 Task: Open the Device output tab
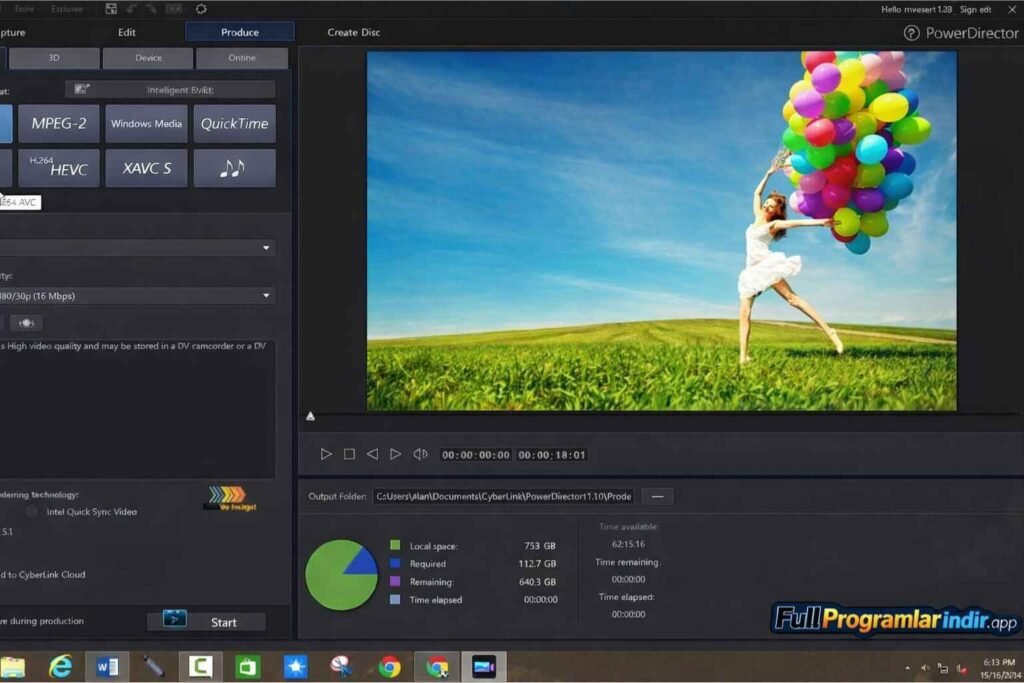[148, 58]
